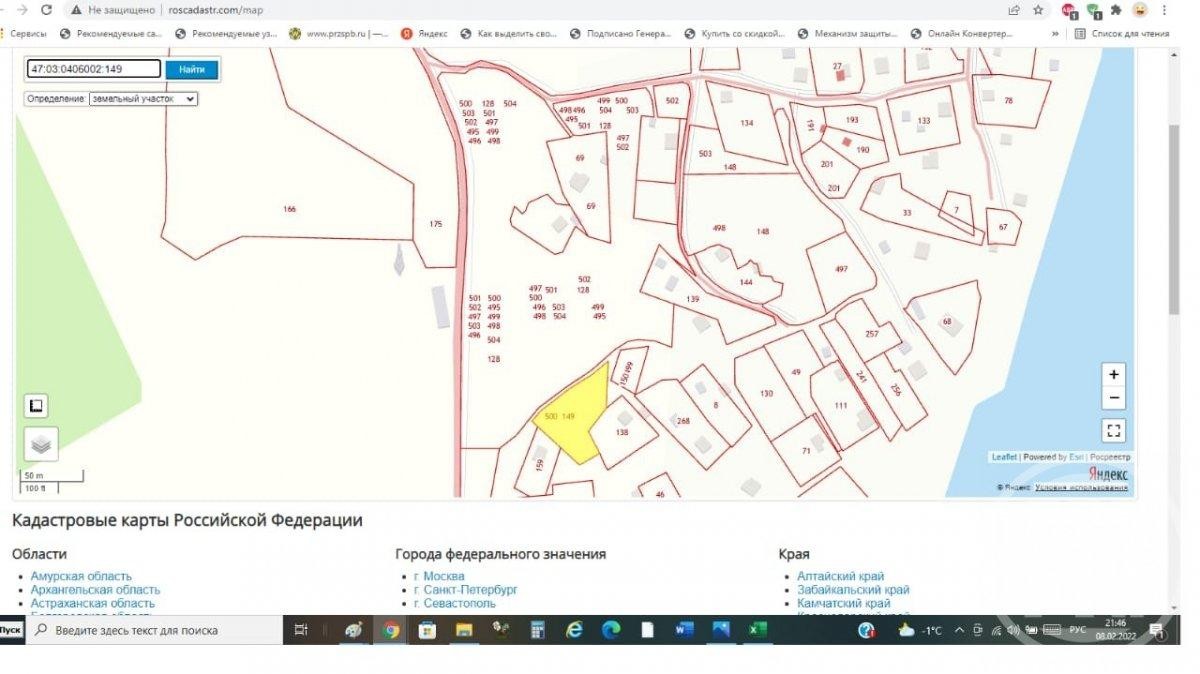
Task: Open the map measure tool icon
Action: coord(36,405)
